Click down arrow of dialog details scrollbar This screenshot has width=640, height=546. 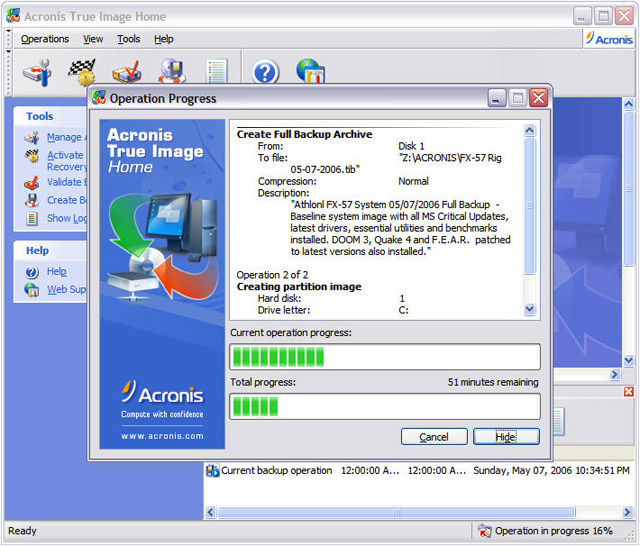[x=529, y=309]
